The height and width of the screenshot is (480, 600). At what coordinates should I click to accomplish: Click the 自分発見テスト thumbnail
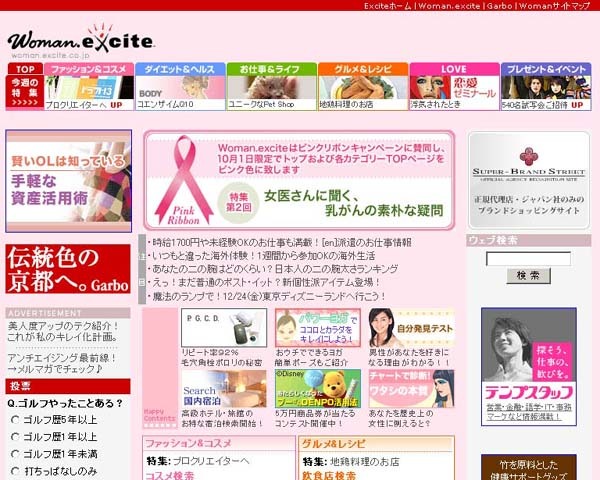pyautogui.click(x=411, y=328)
